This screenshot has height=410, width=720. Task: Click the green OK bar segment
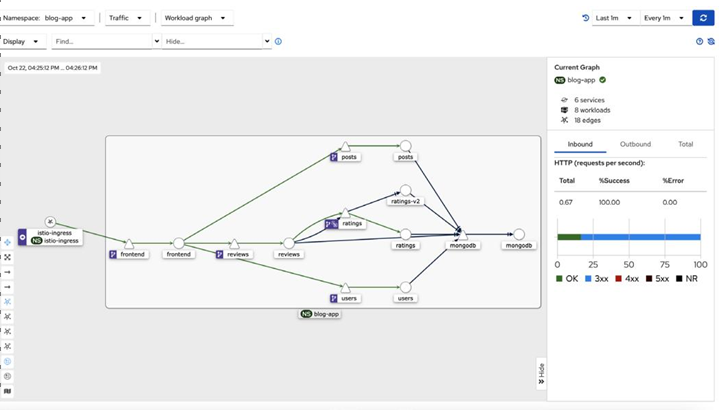pyautogui.click(x=569, y=237)
